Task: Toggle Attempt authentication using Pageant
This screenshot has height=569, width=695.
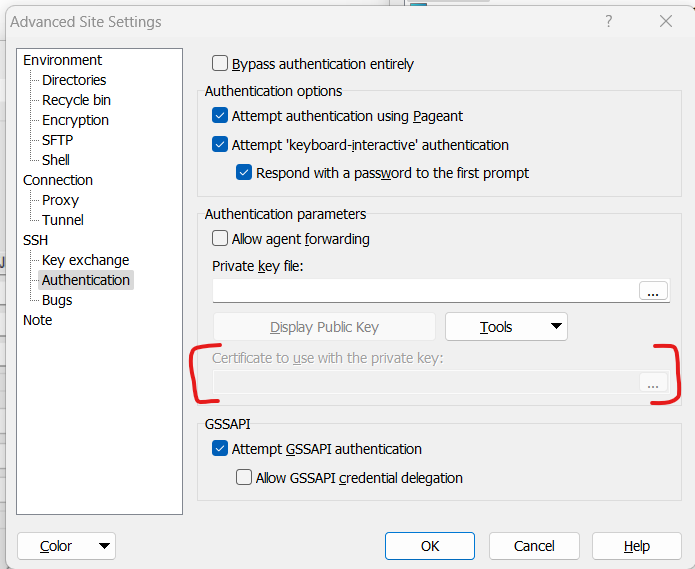Action: [221, 116]
